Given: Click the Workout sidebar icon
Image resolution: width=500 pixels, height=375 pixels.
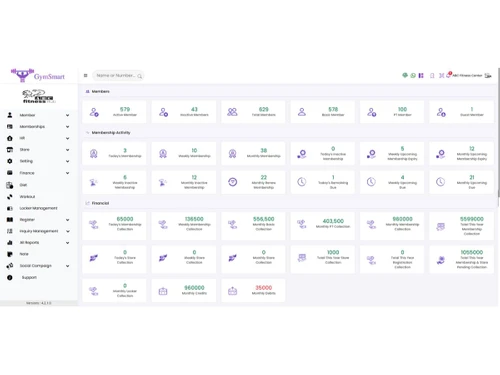Looking at the screenshot, I should (x=10, y=197).
